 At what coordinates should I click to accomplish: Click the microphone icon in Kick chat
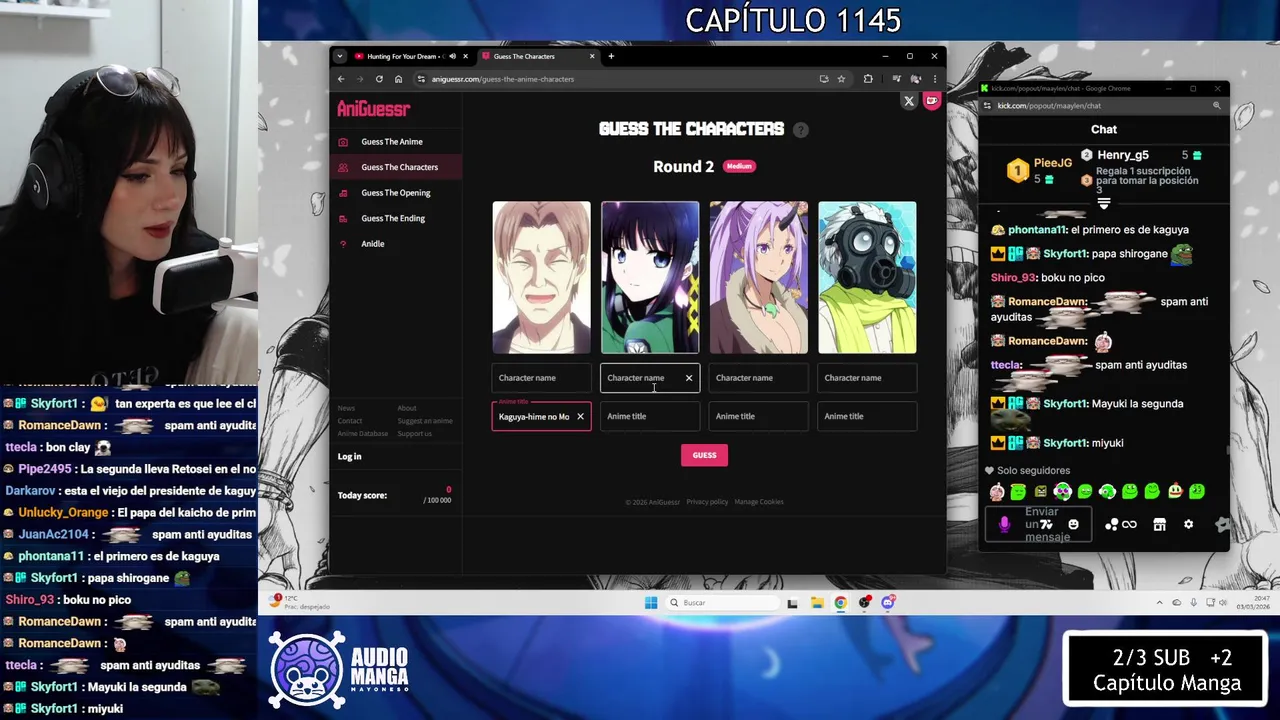[x=1005, y=524]
